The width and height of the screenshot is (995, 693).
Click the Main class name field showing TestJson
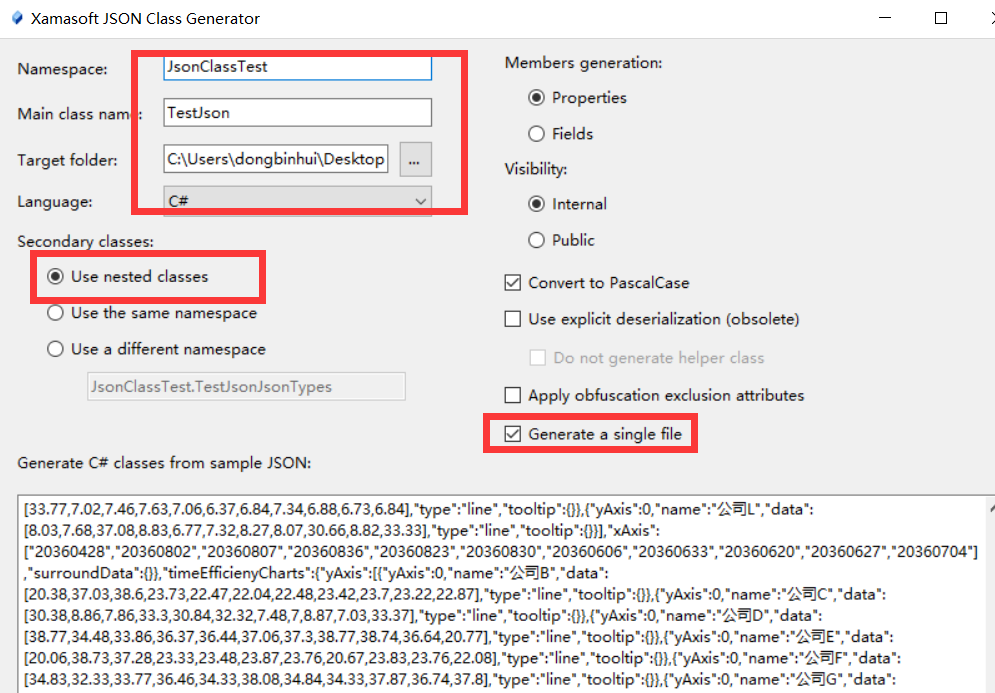(297, 112)
